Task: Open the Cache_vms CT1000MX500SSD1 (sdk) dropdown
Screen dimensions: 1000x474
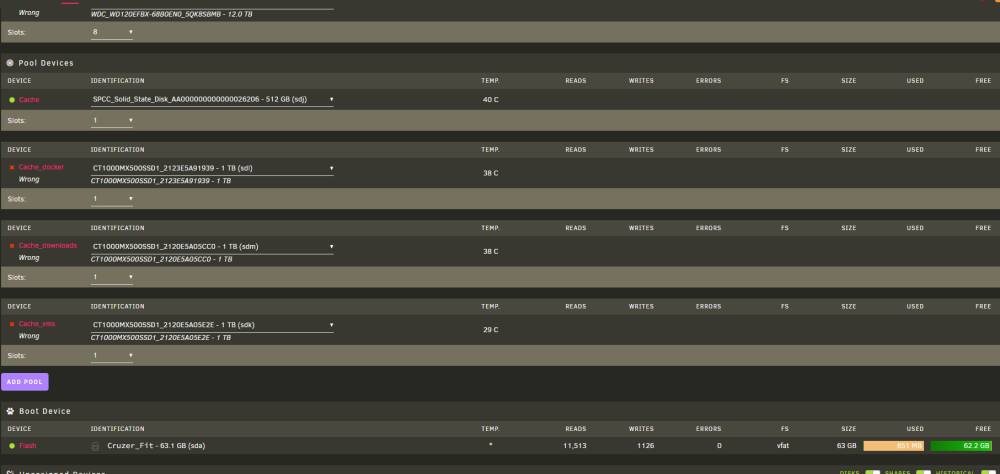Action: [x=212, y=325]
